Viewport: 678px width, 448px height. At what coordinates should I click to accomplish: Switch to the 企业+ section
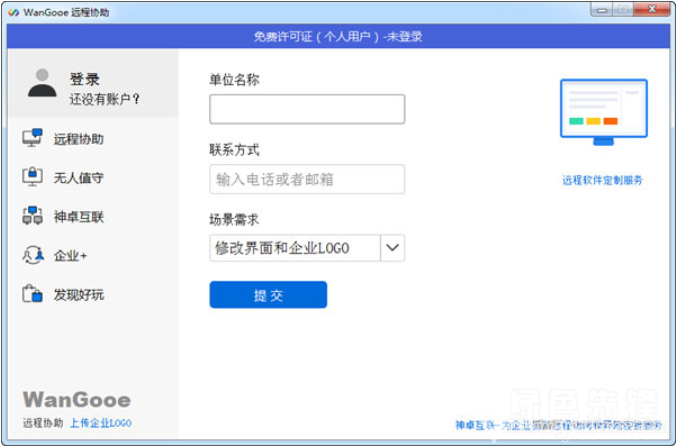(x=70, y=256)
